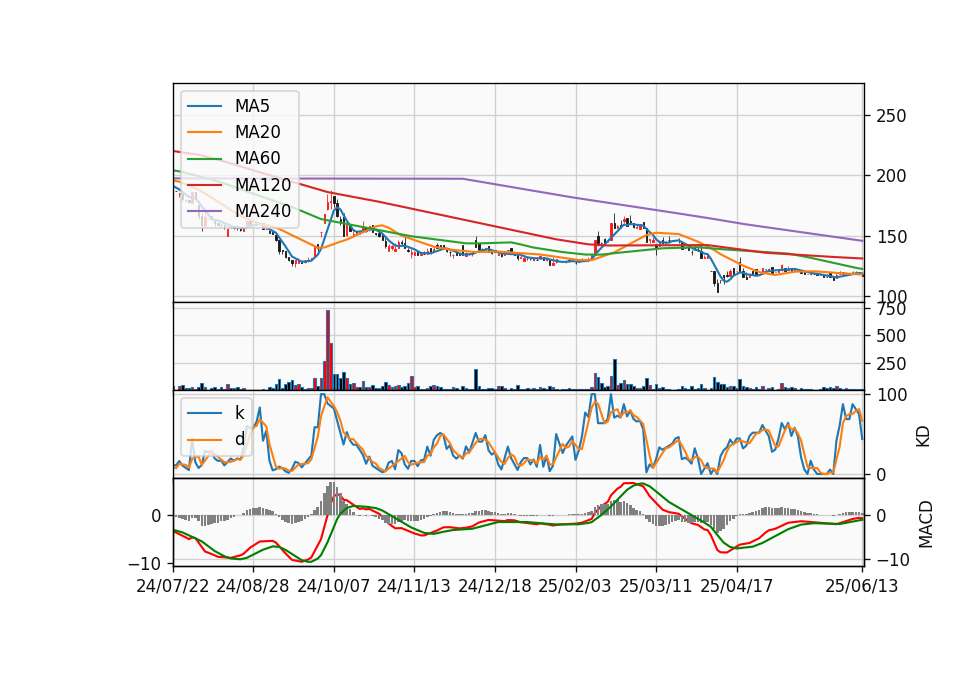
Task: Click the purple MA240 line sample in legend
Action: click(204, 211)
